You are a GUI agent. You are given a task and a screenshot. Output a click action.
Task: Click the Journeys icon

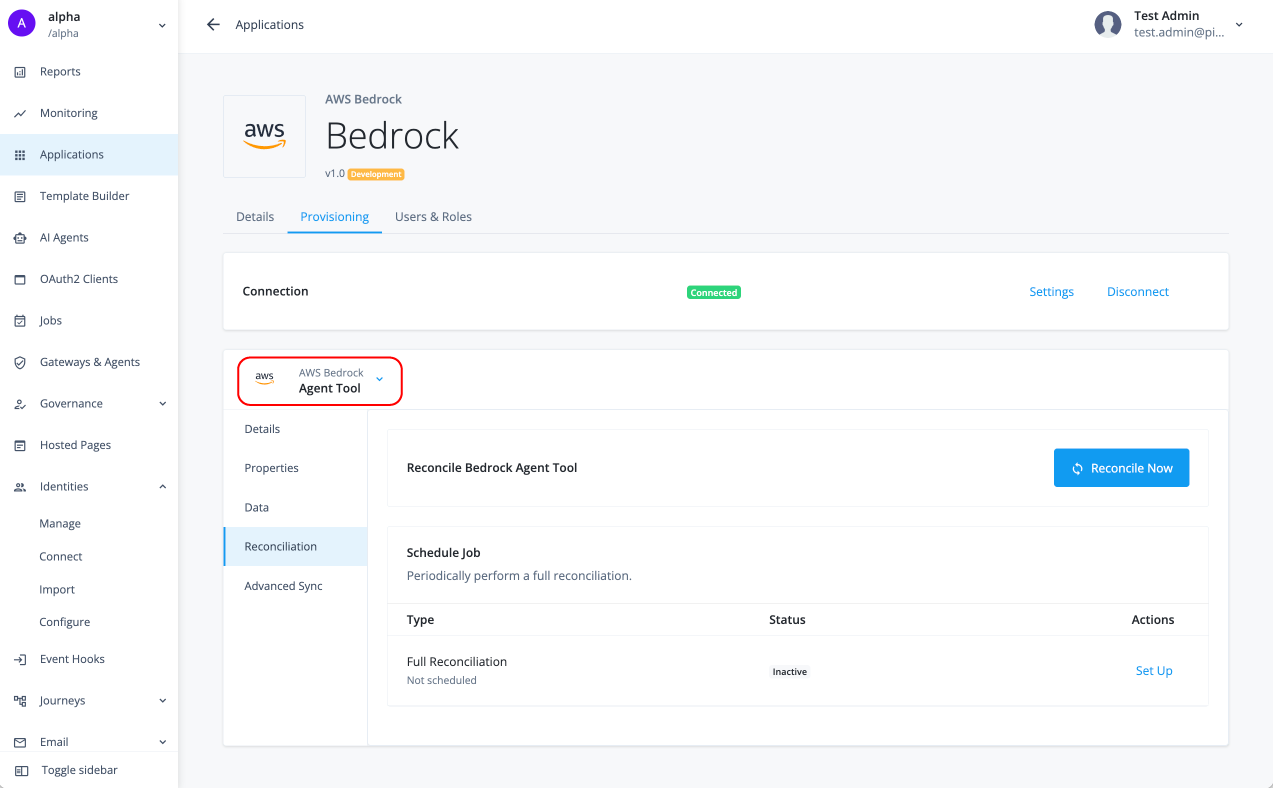click(x=20, y=701)
